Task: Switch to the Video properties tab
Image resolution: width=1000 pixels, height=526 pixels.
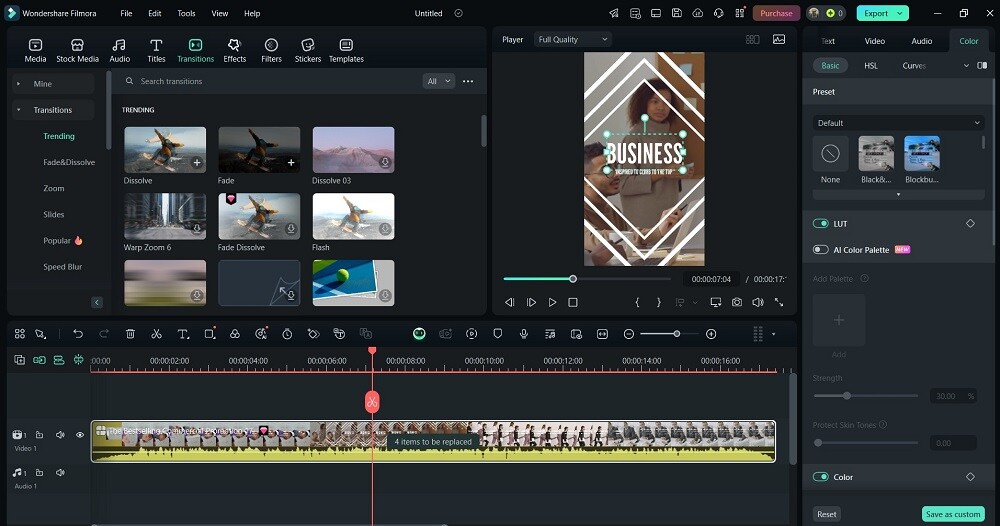Action: point(874,41)
